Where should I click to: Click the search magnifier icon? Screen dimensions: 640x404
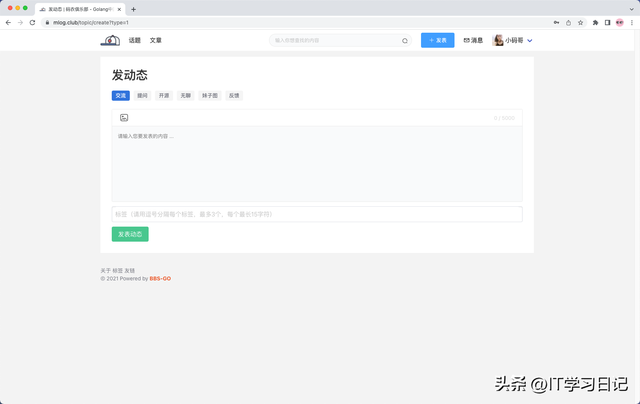(x=404, y=40)
